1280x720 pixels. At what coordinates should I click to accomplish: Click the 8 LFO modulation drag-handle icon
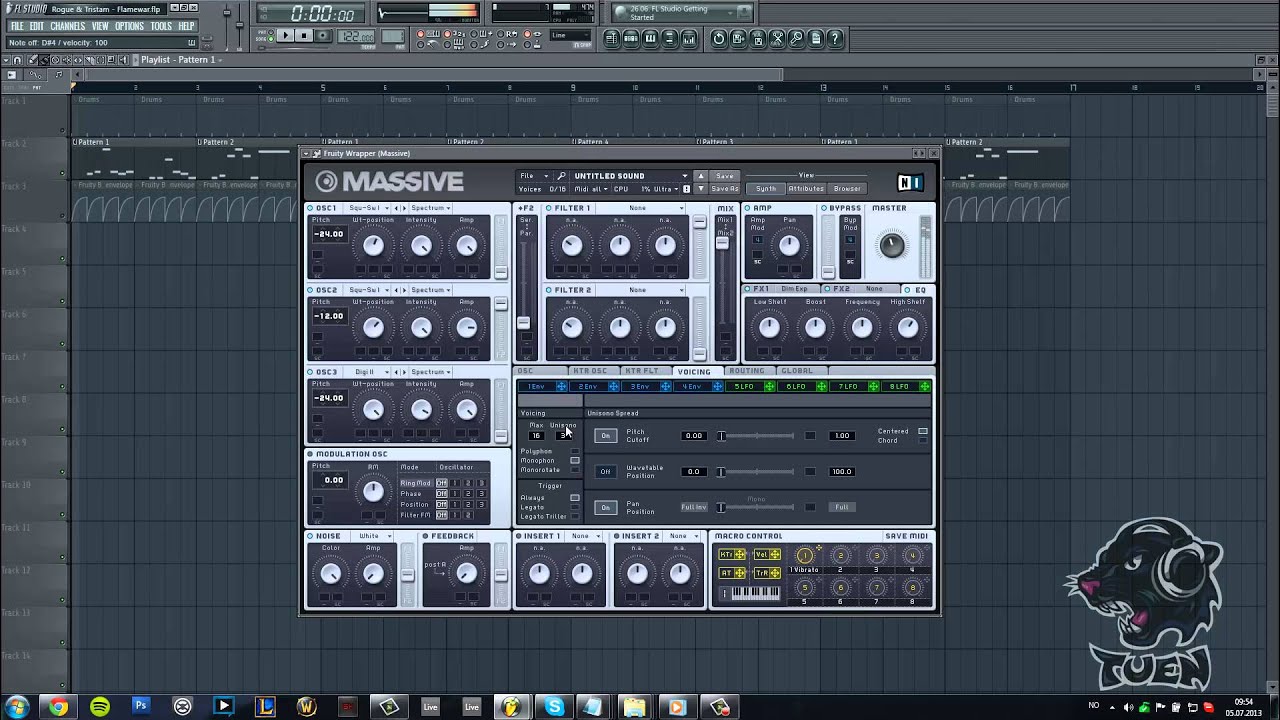click(x=925, y=386)
